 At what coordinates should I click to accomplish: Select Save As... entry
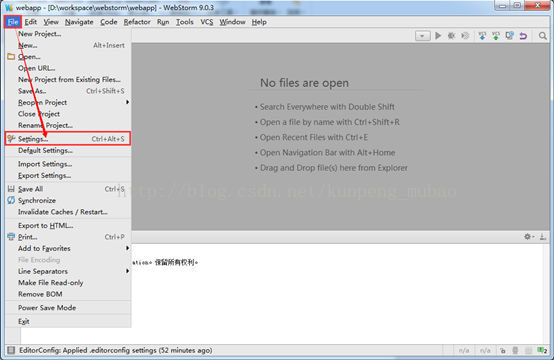pos(68,91)
